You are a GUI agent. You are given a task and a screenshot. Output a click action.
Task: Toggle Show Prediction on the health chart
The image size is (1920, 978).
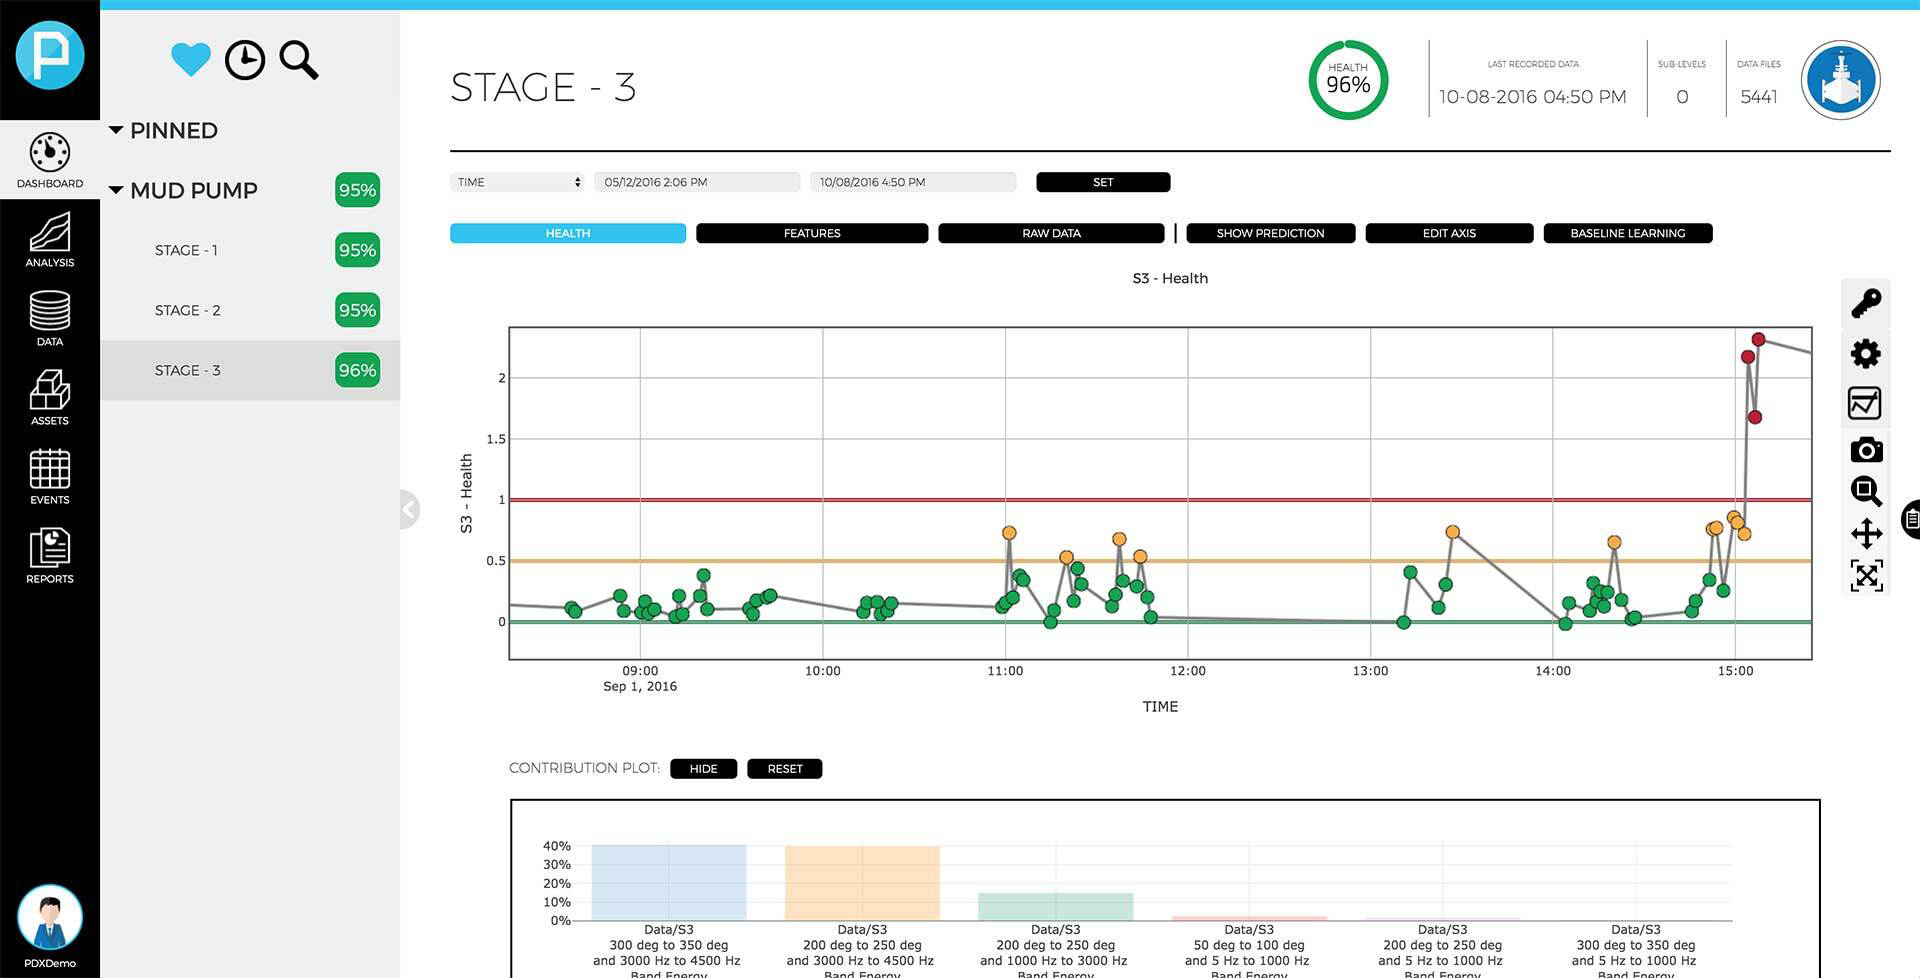click(1270, 233)
